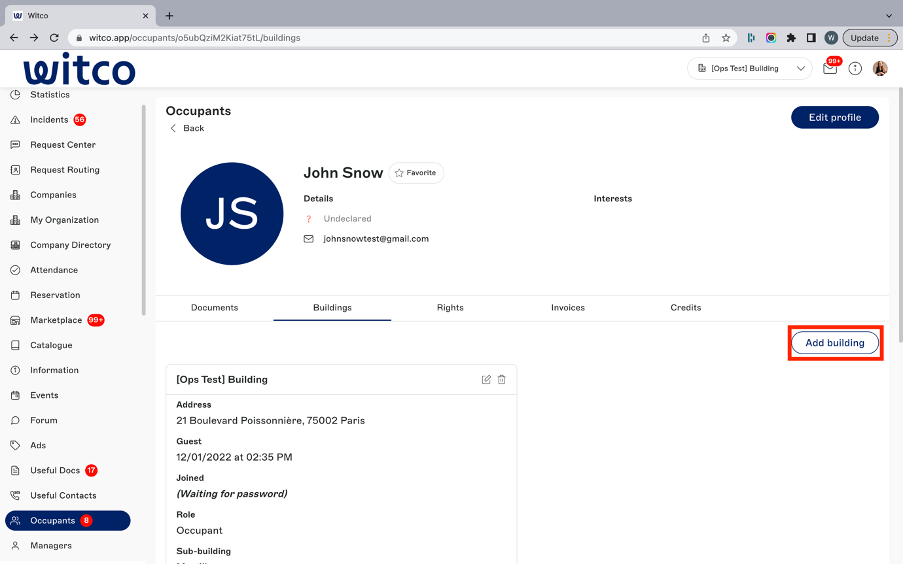Open Incidents in the sidebar

coord(48,120)
